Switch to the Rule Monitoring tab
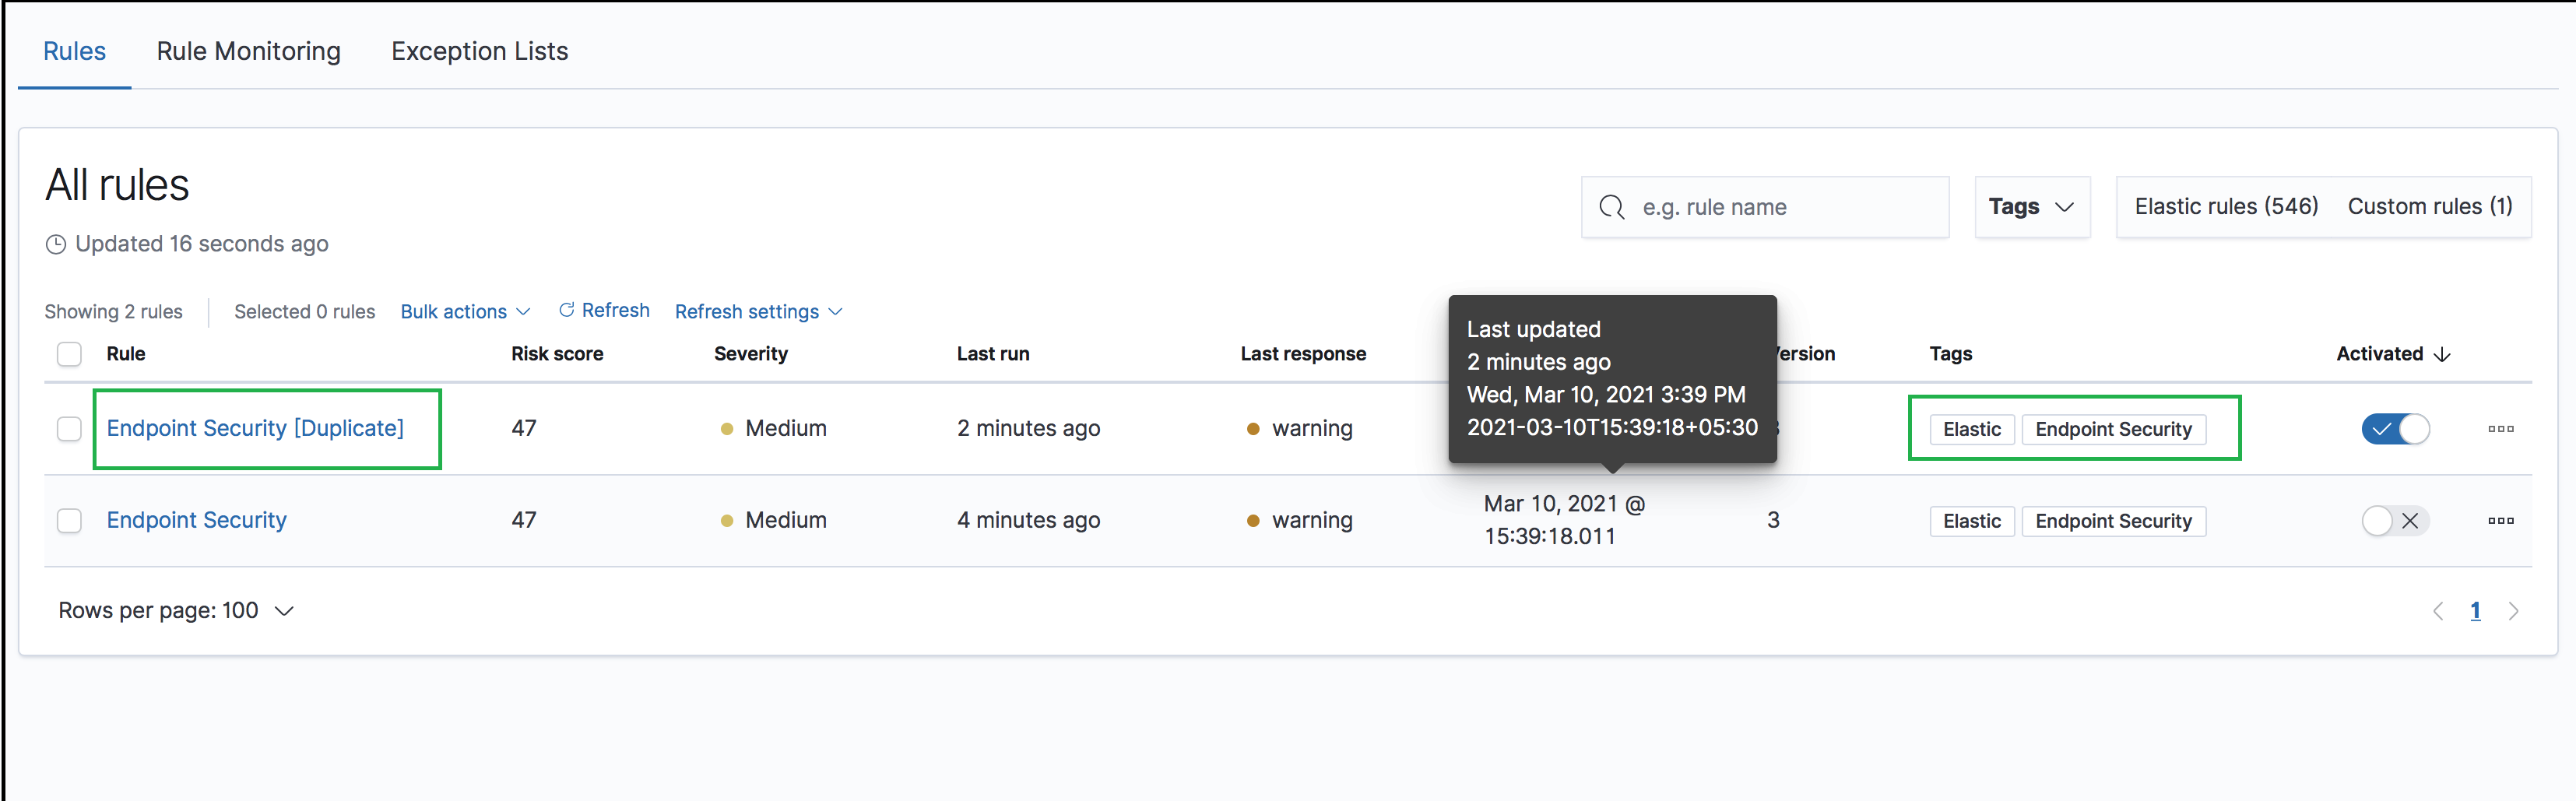 pos(249,51)
